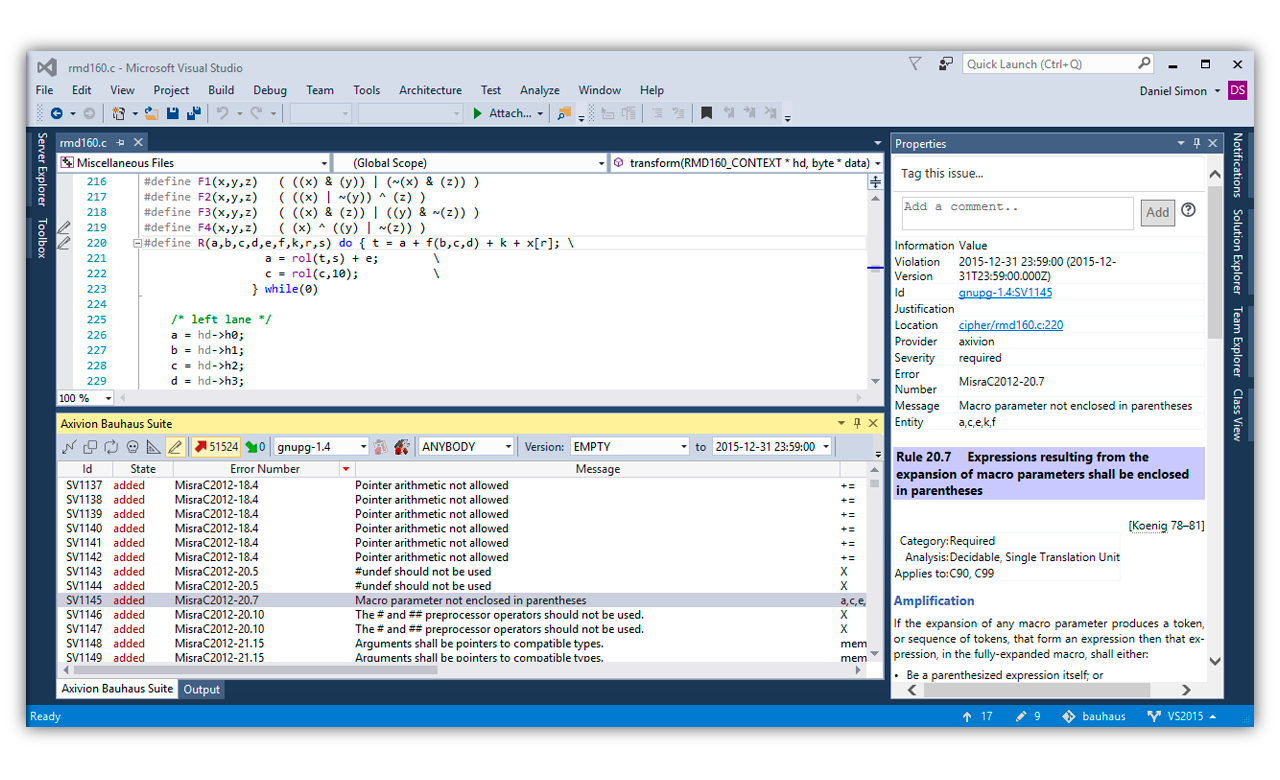Click the Add a comment text field
1280x780 pixels.
[x=1016, y=212]
